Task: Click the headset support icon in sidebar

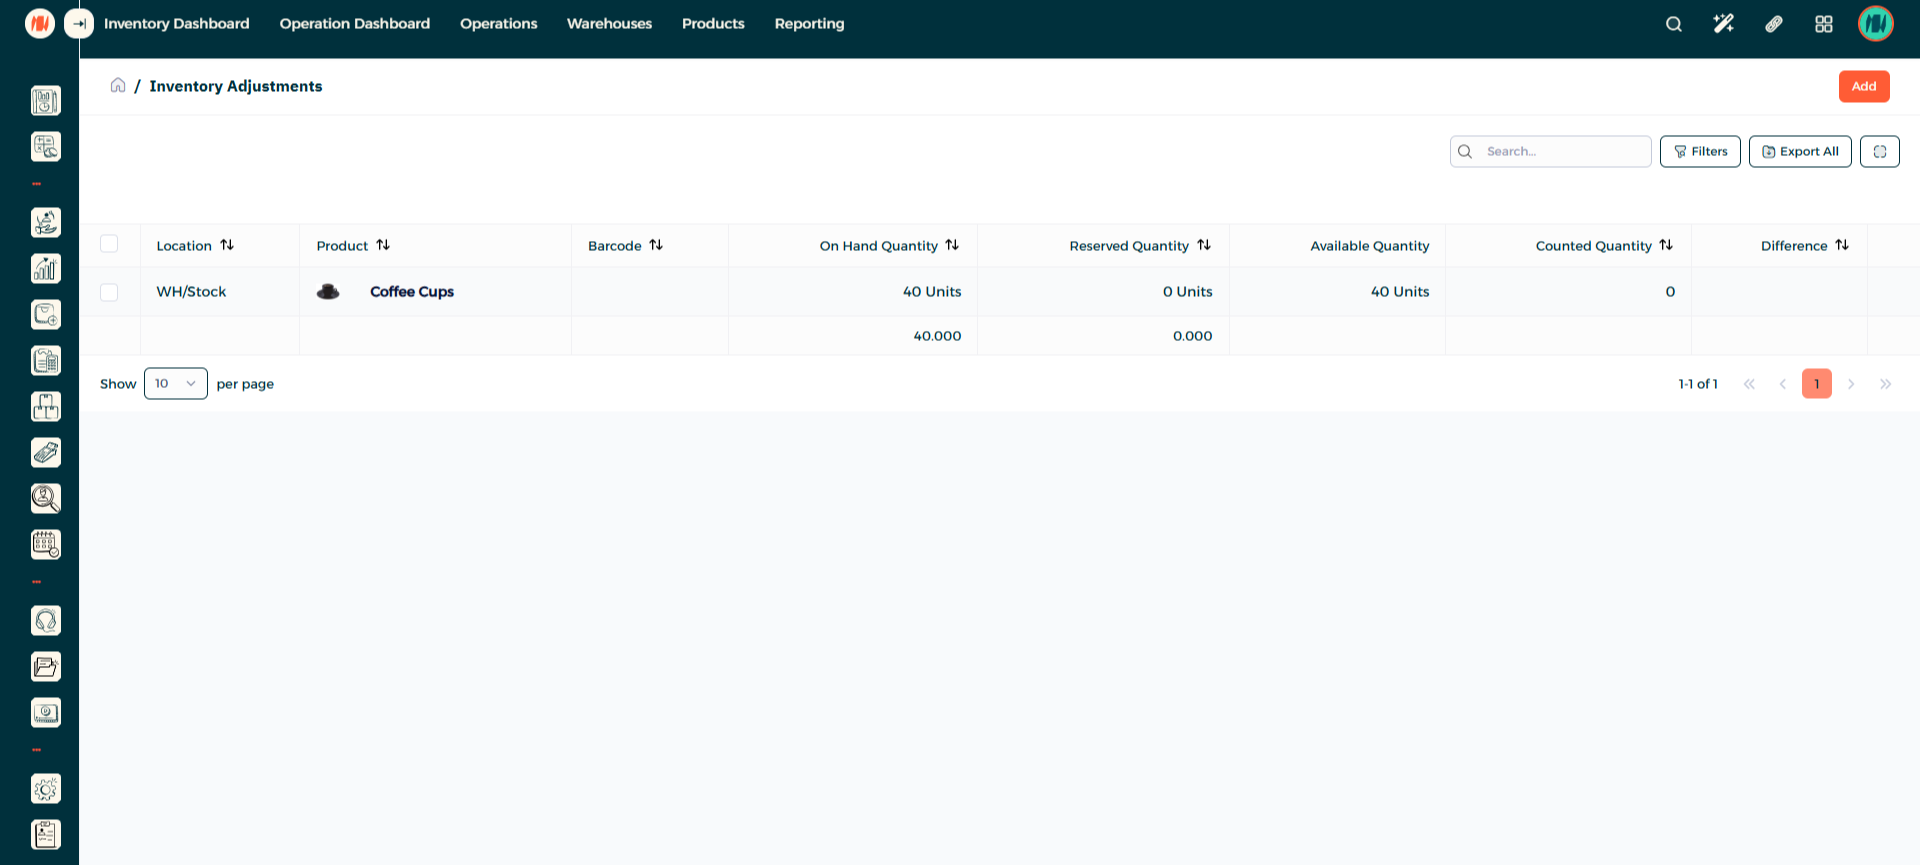Action: (46, 621)
